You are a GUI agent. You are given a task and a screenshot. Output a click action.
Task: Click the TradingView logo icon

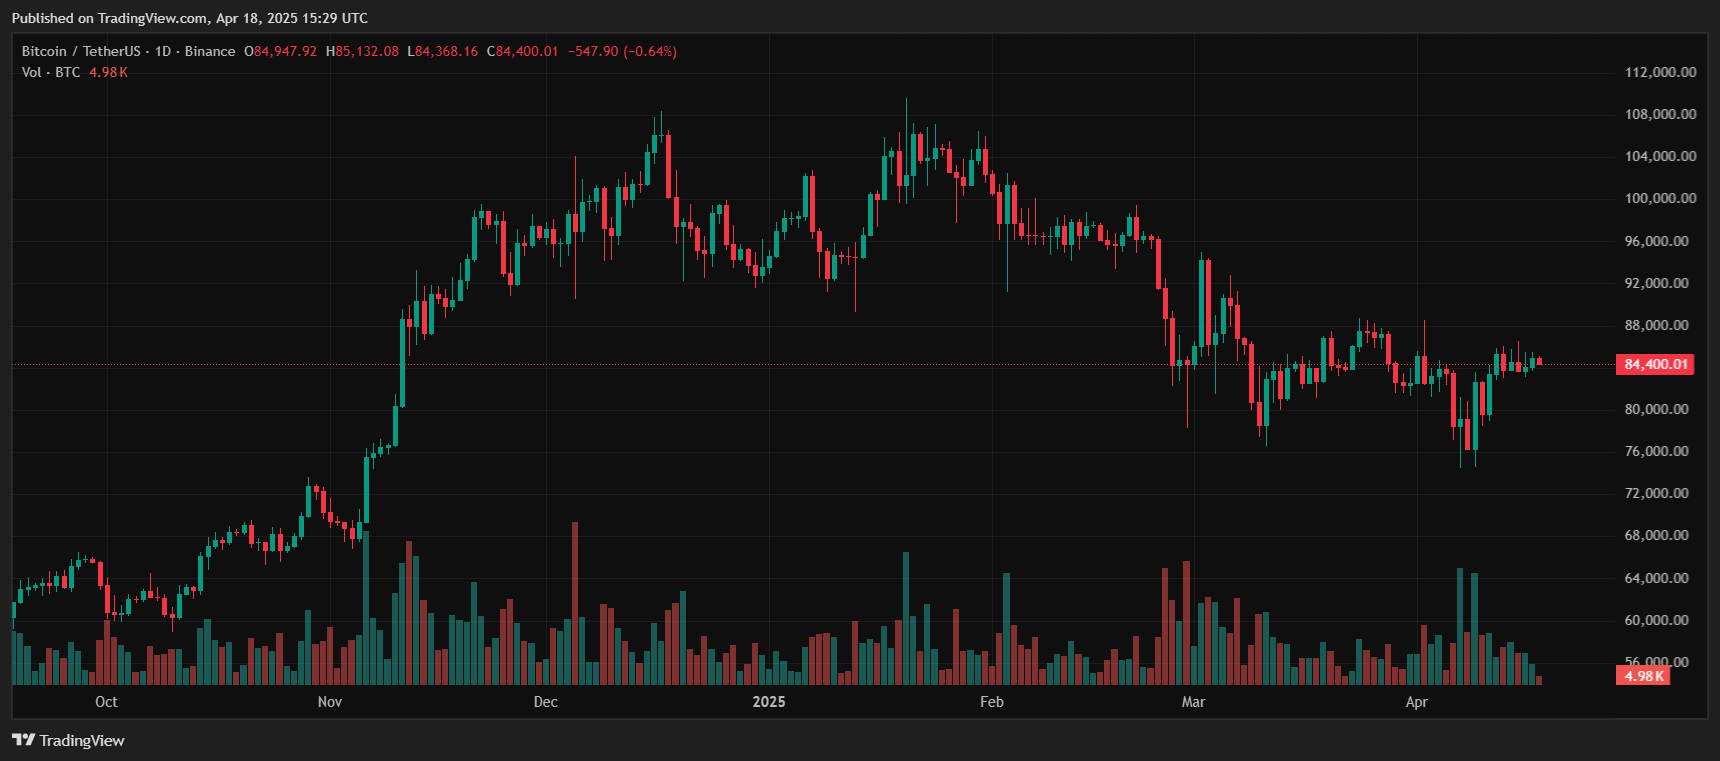(23, 740)
